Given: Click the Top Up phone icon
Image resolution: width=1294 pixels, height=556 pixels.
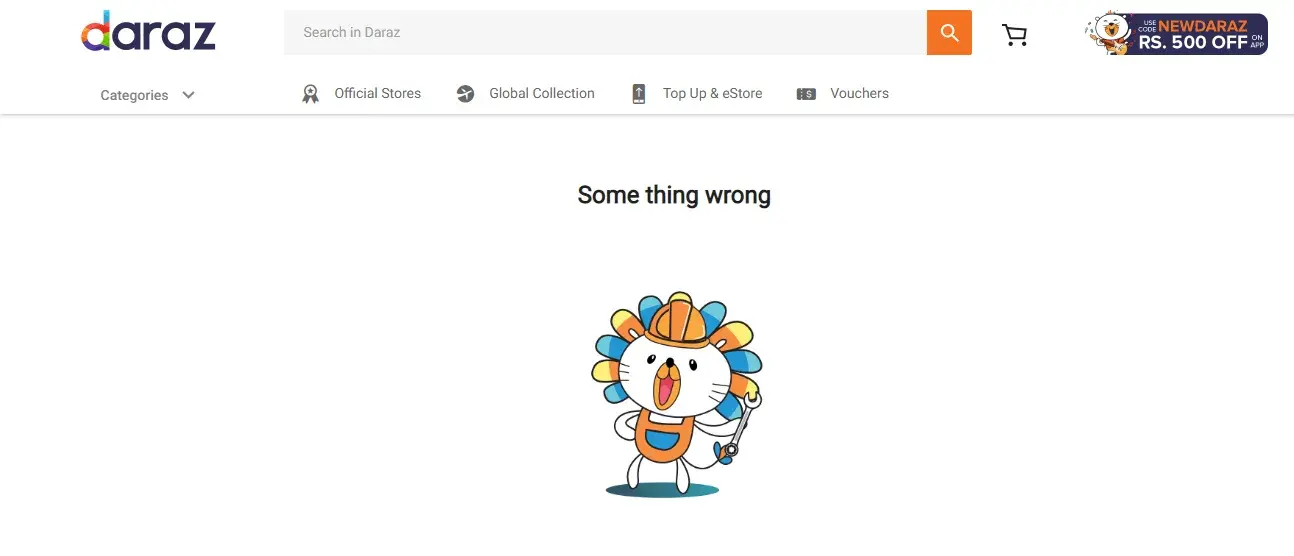Looking at the screenshot, I should pyautogui.click(x=639, y=94).
